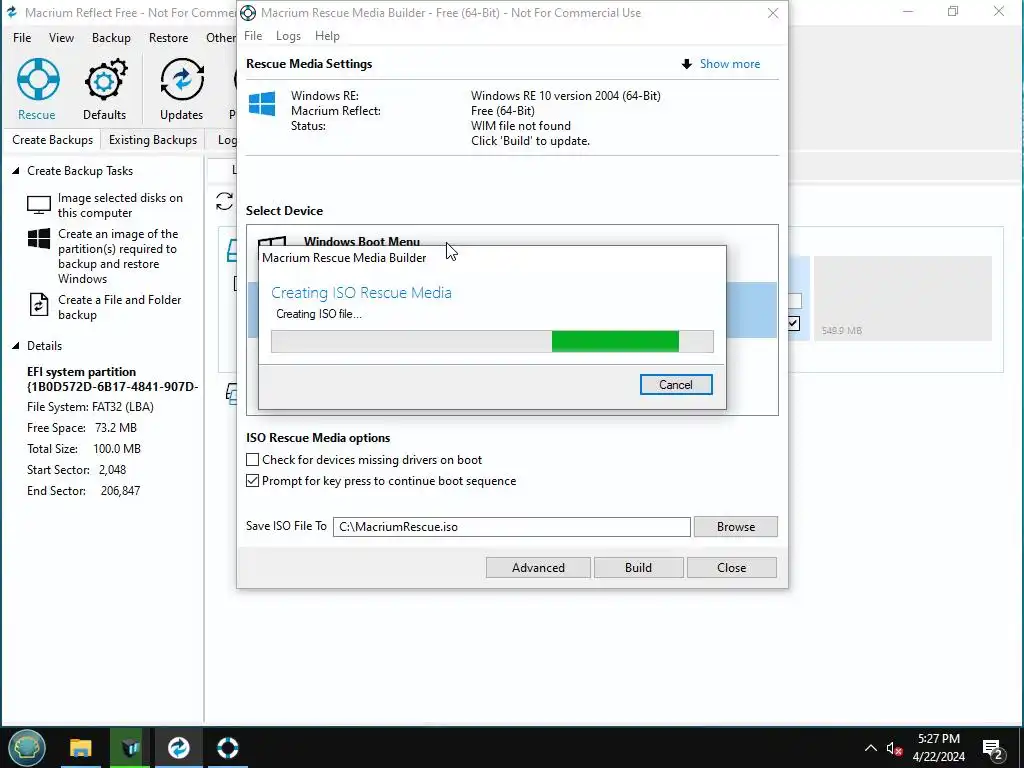Click the Build button
Image resolution: width=1024 pixels, height=768 pixels.
point(638,568)
